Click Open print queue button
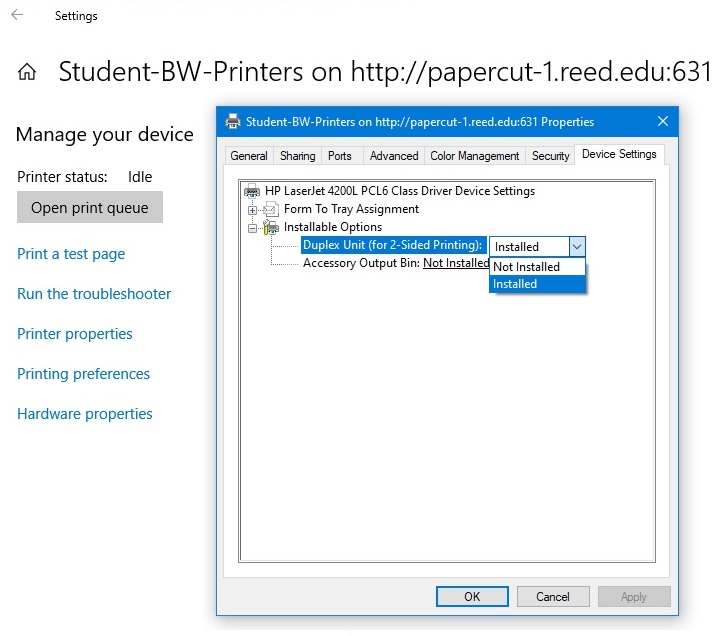 (90, 208)
